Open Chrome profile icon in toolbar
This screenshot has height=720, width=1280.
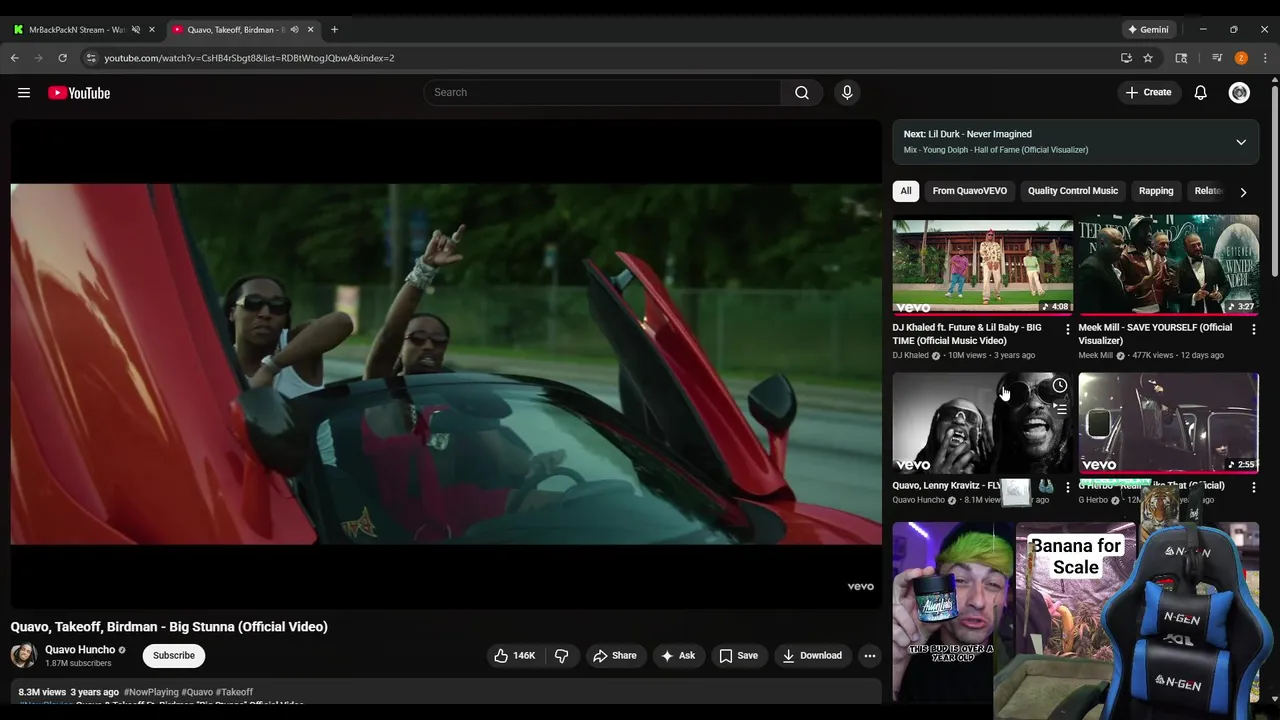[x=1241, y=58]
